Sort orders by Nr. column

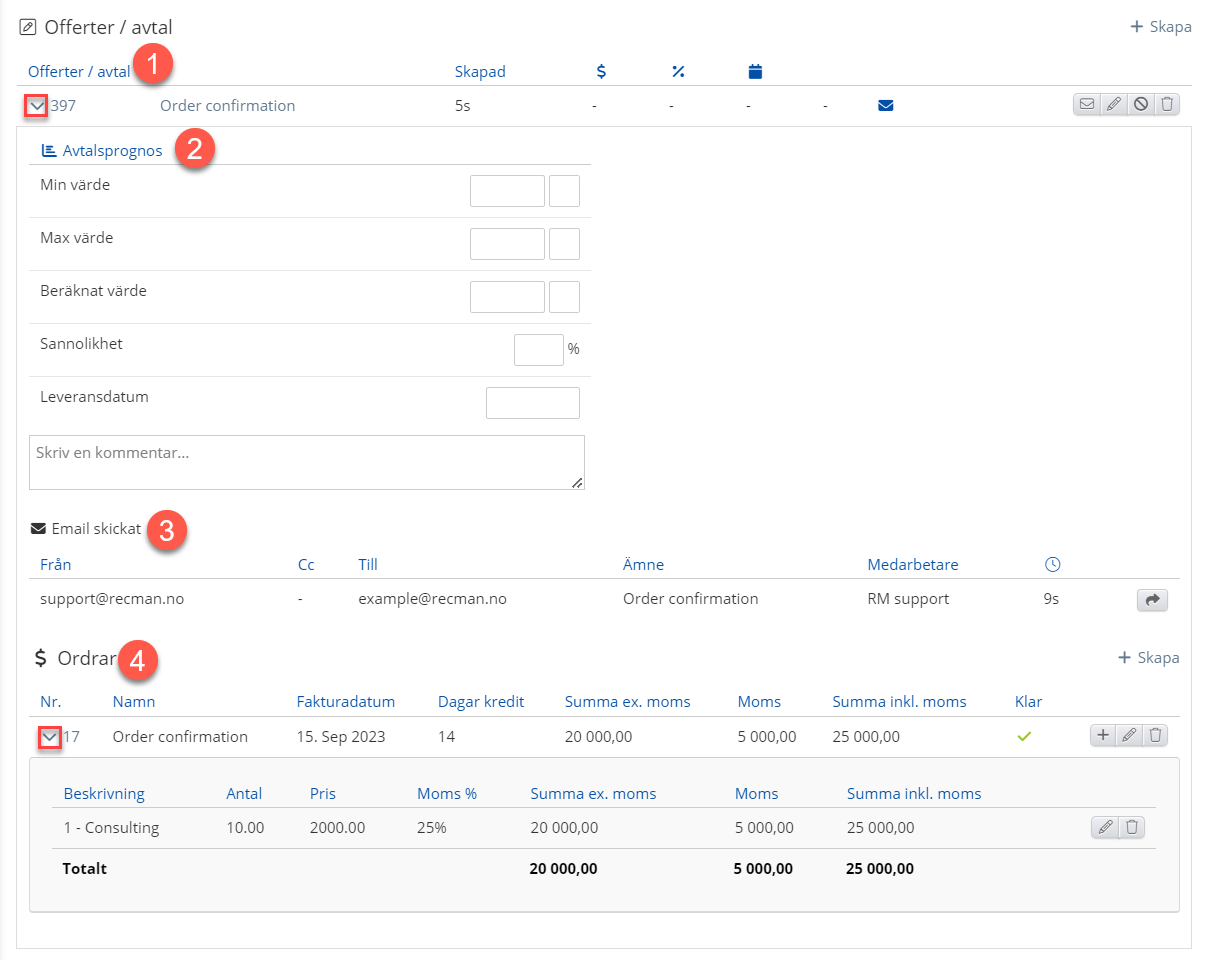[x=50, y=702]
